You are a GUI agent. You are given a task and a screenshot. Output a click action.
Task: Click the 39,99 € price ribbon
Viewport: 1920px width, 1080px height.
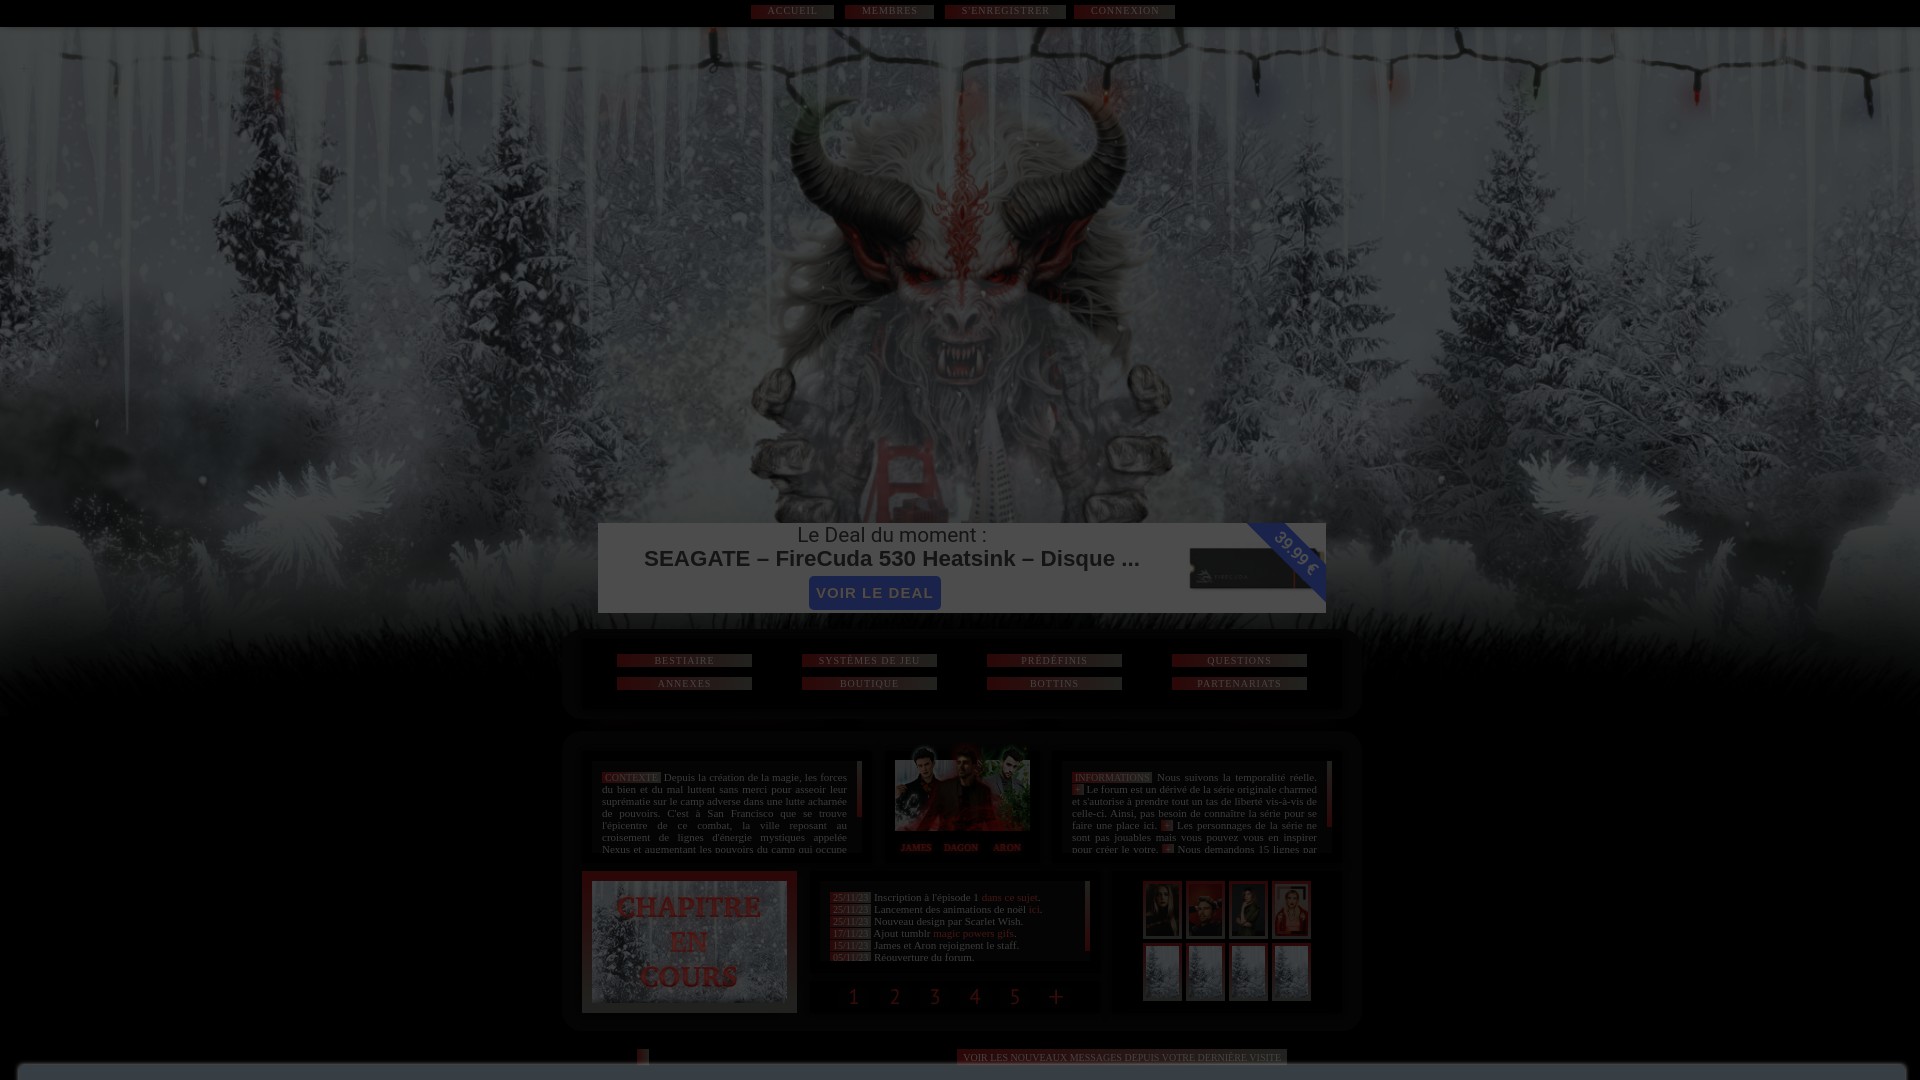coord(1294,554)
